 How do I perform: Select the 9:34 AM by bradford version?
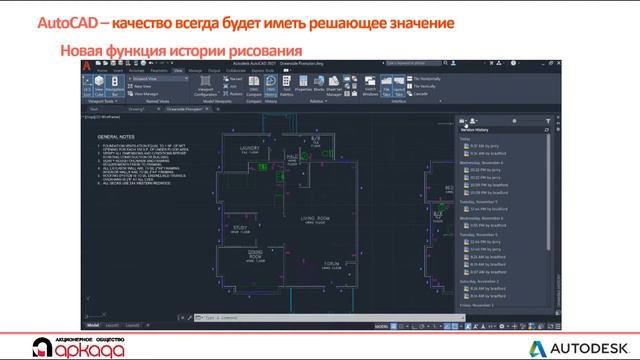point(485,153)
